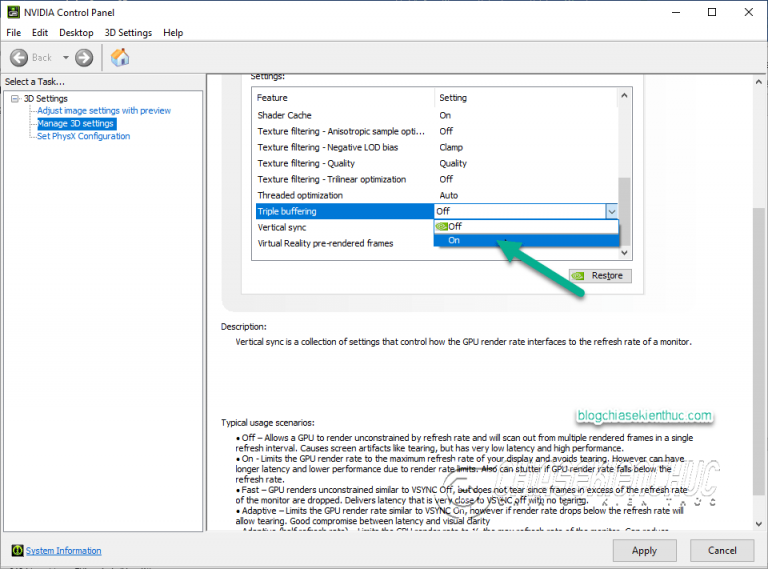Open the System Information link

(x=64, y=551)
